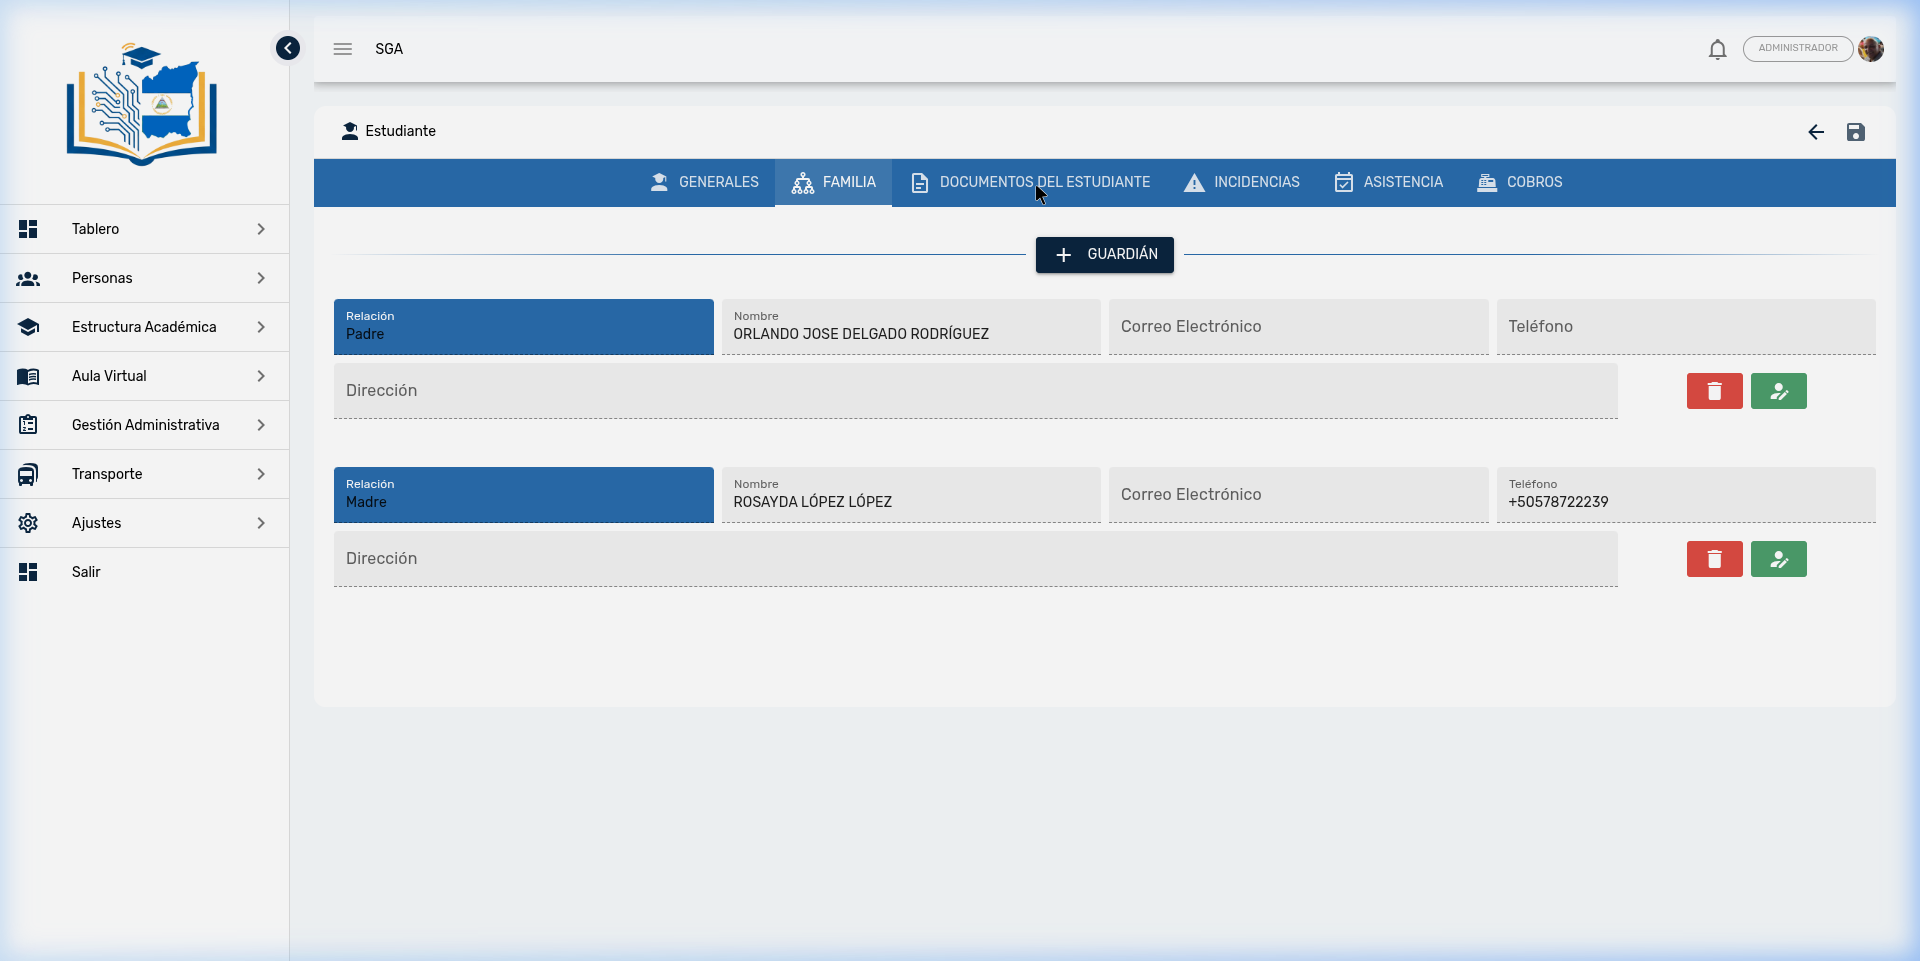Click the administrator profile avatar
This screenshot has width=1920, height=961.
click(x=1871, y=49)
